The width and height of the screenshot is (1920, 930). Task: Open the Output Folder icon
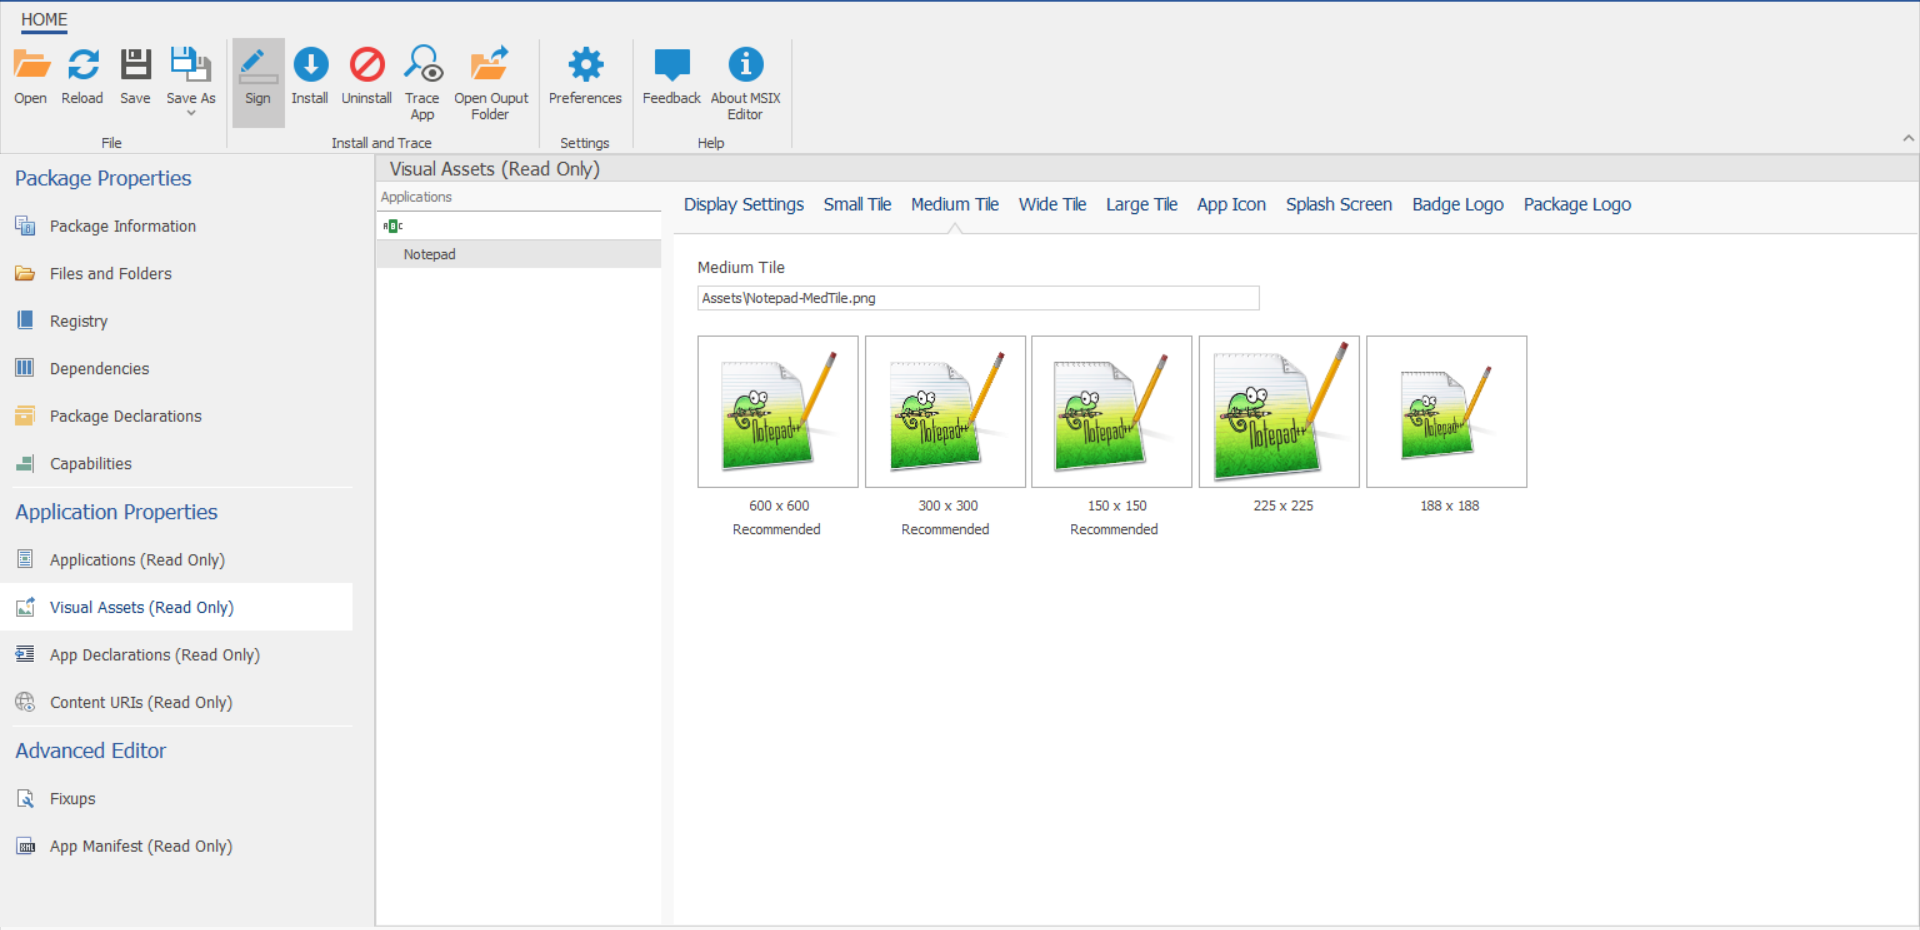tap(490, 64)
